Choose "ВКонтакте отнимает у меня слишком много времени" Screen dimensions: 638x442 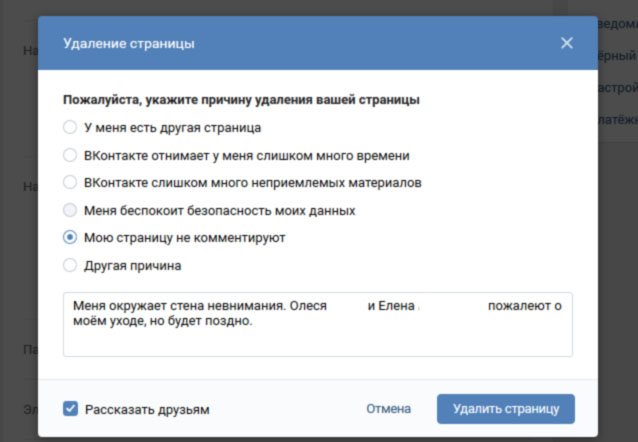pyautogui.click(x=70, y=155)
